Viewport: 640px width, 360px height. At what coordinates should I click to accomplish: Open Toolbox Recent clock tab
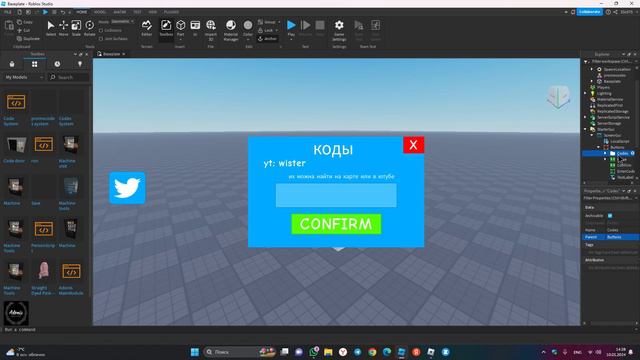[x=57, y=64]
